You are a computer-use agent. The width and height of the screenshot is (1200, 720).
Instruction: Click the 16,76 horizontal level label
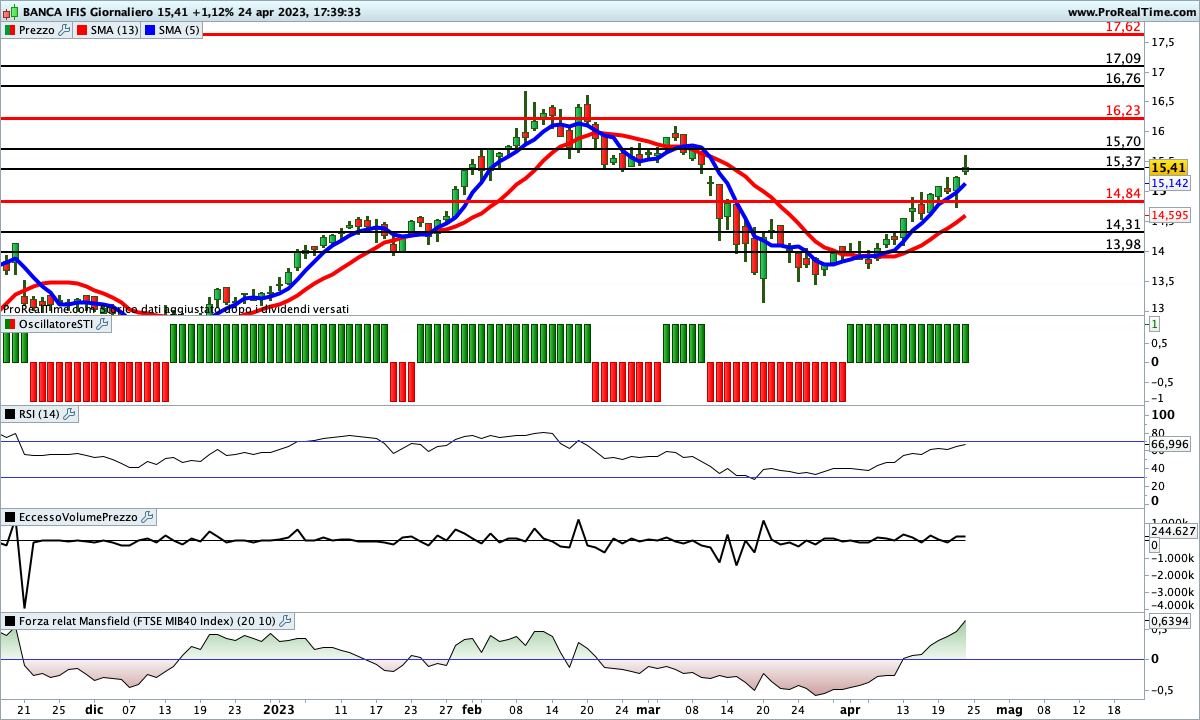coord(1124,78)
